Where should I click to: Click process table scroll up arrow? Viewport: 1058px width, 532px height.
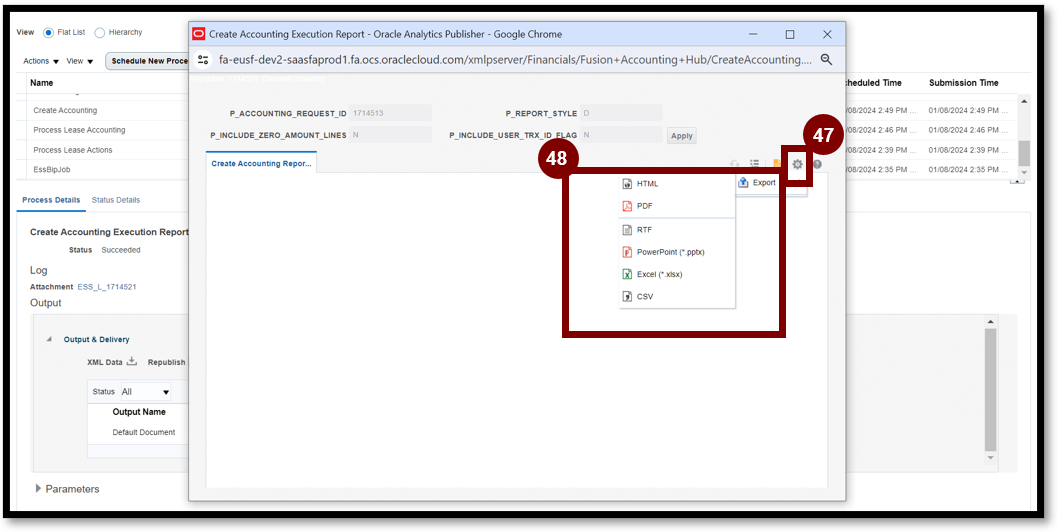click(1024, 101)
